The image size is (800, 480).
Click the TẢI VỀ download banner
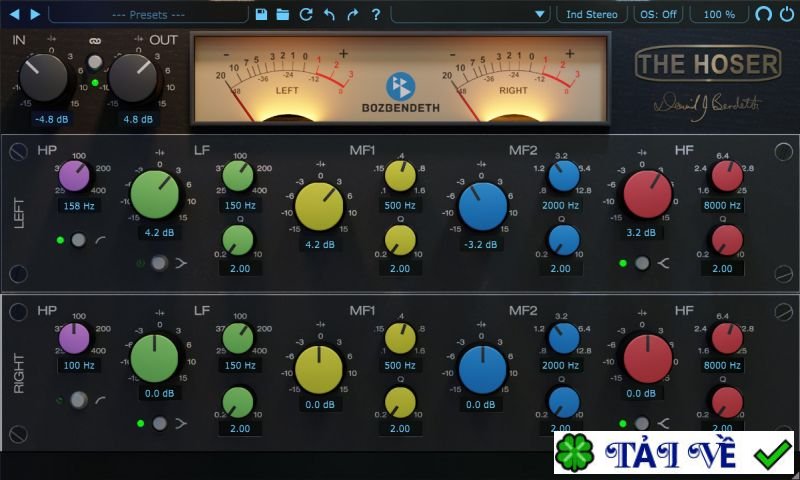click(675, 454)
